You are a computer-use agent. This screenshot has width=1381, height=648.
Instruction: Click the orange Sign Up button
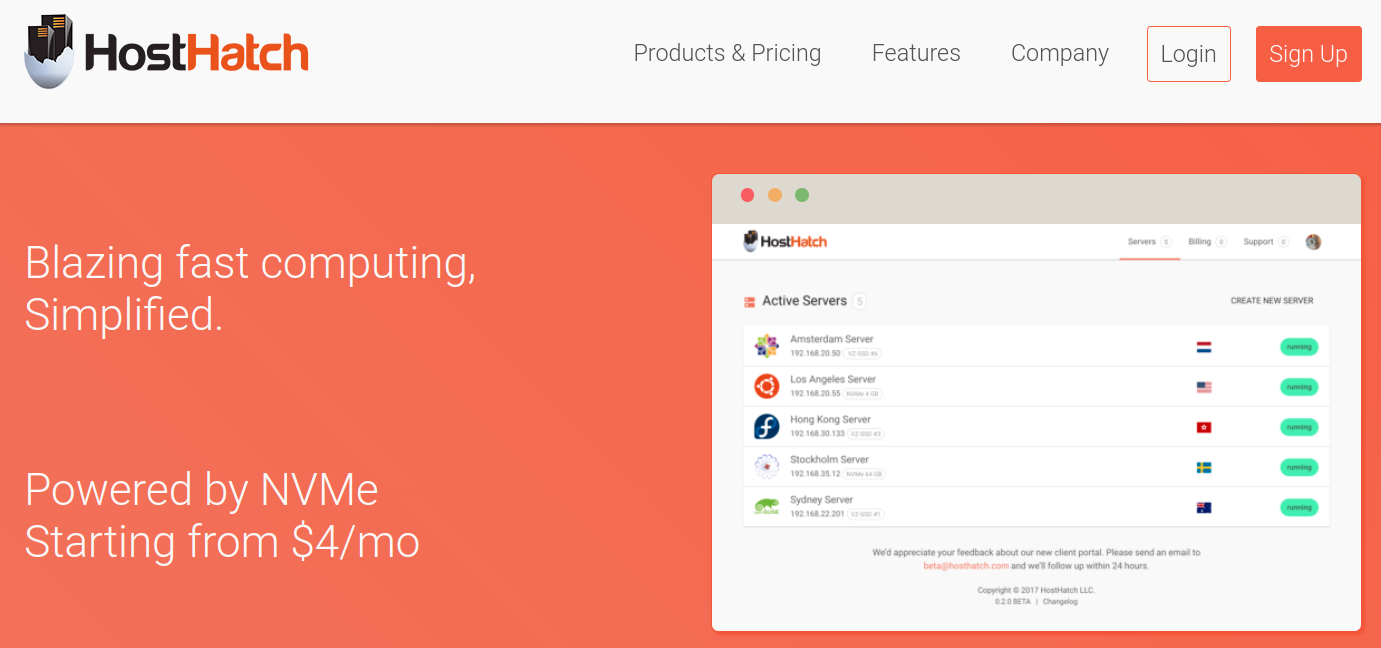click(1309, 54)
